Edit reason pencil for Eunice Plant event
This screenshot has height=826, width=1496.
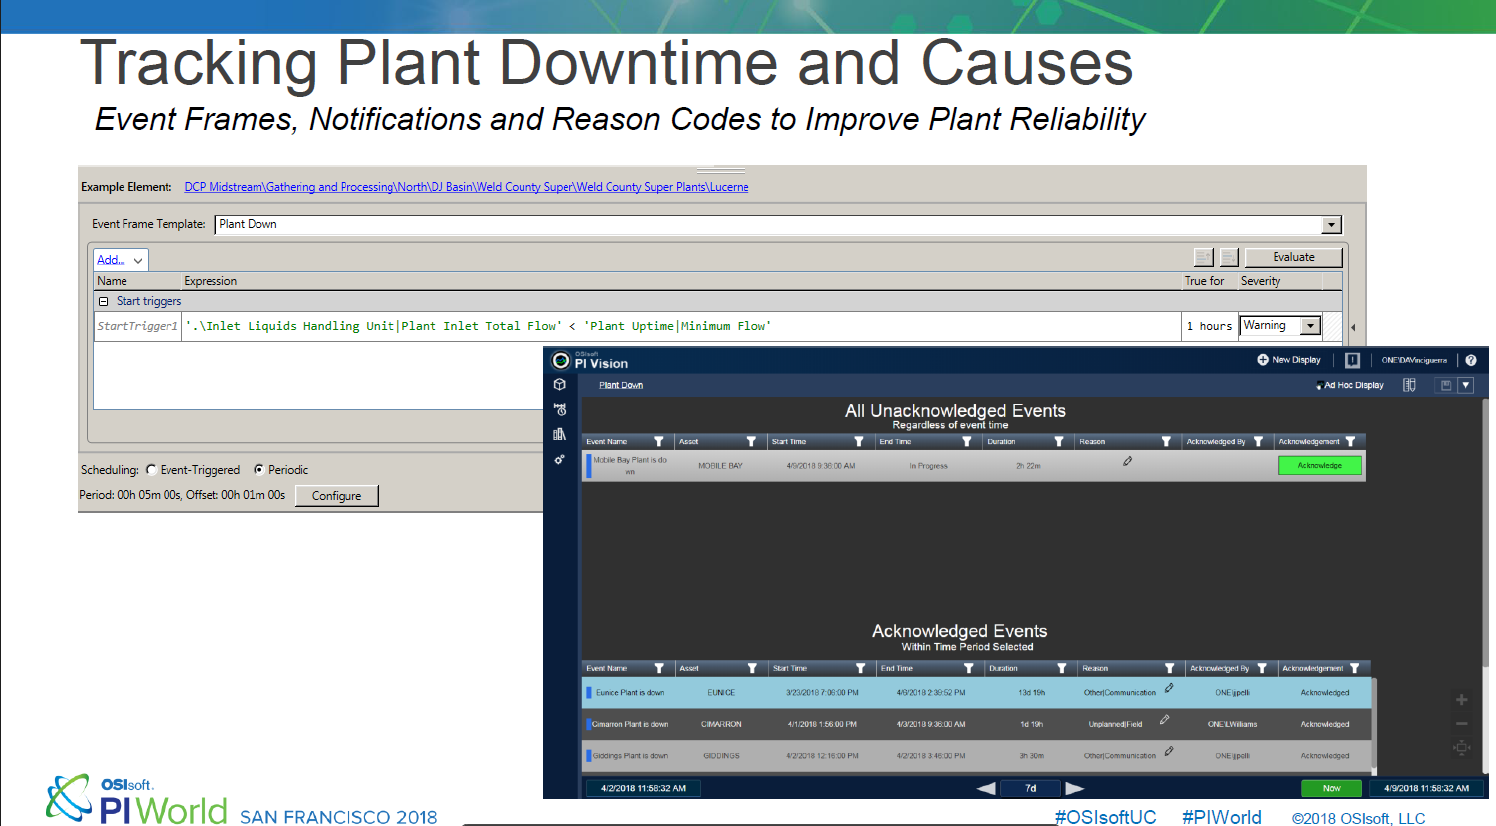point(1168,688)
